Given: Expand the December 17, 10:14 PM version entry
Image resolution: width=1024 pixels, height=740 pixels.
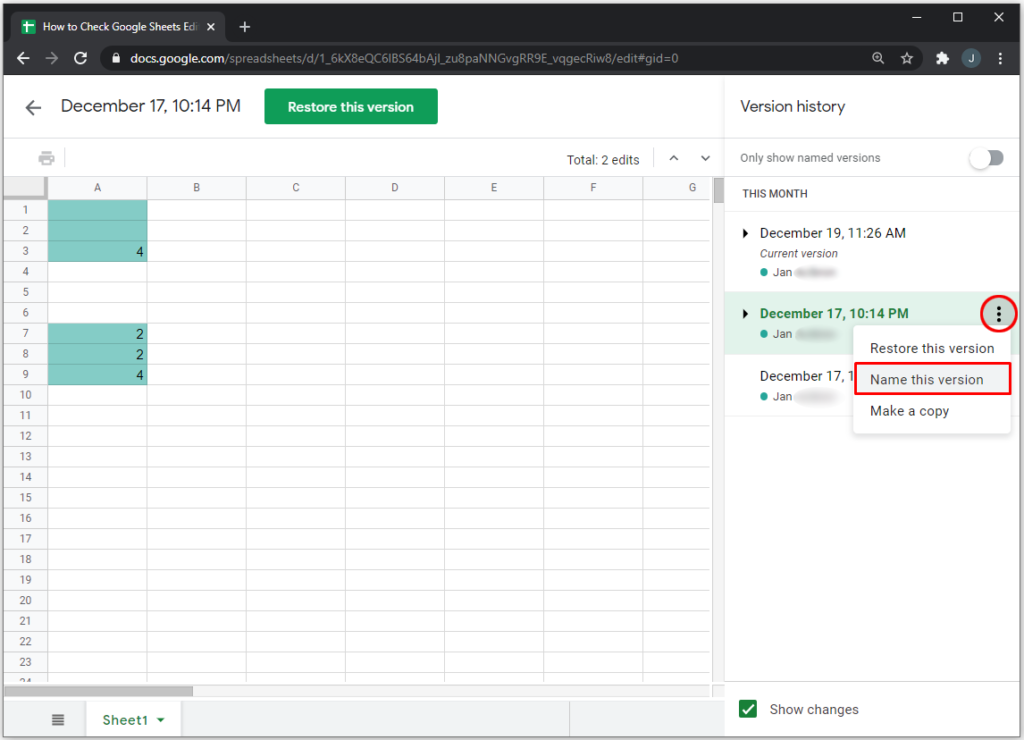Looking at the screenshot, I should (x=745, y=313).
